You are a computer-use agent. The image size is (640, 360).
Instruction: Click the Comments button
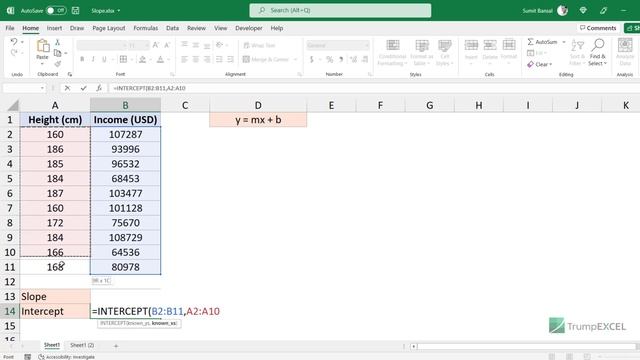coord(598,28)
